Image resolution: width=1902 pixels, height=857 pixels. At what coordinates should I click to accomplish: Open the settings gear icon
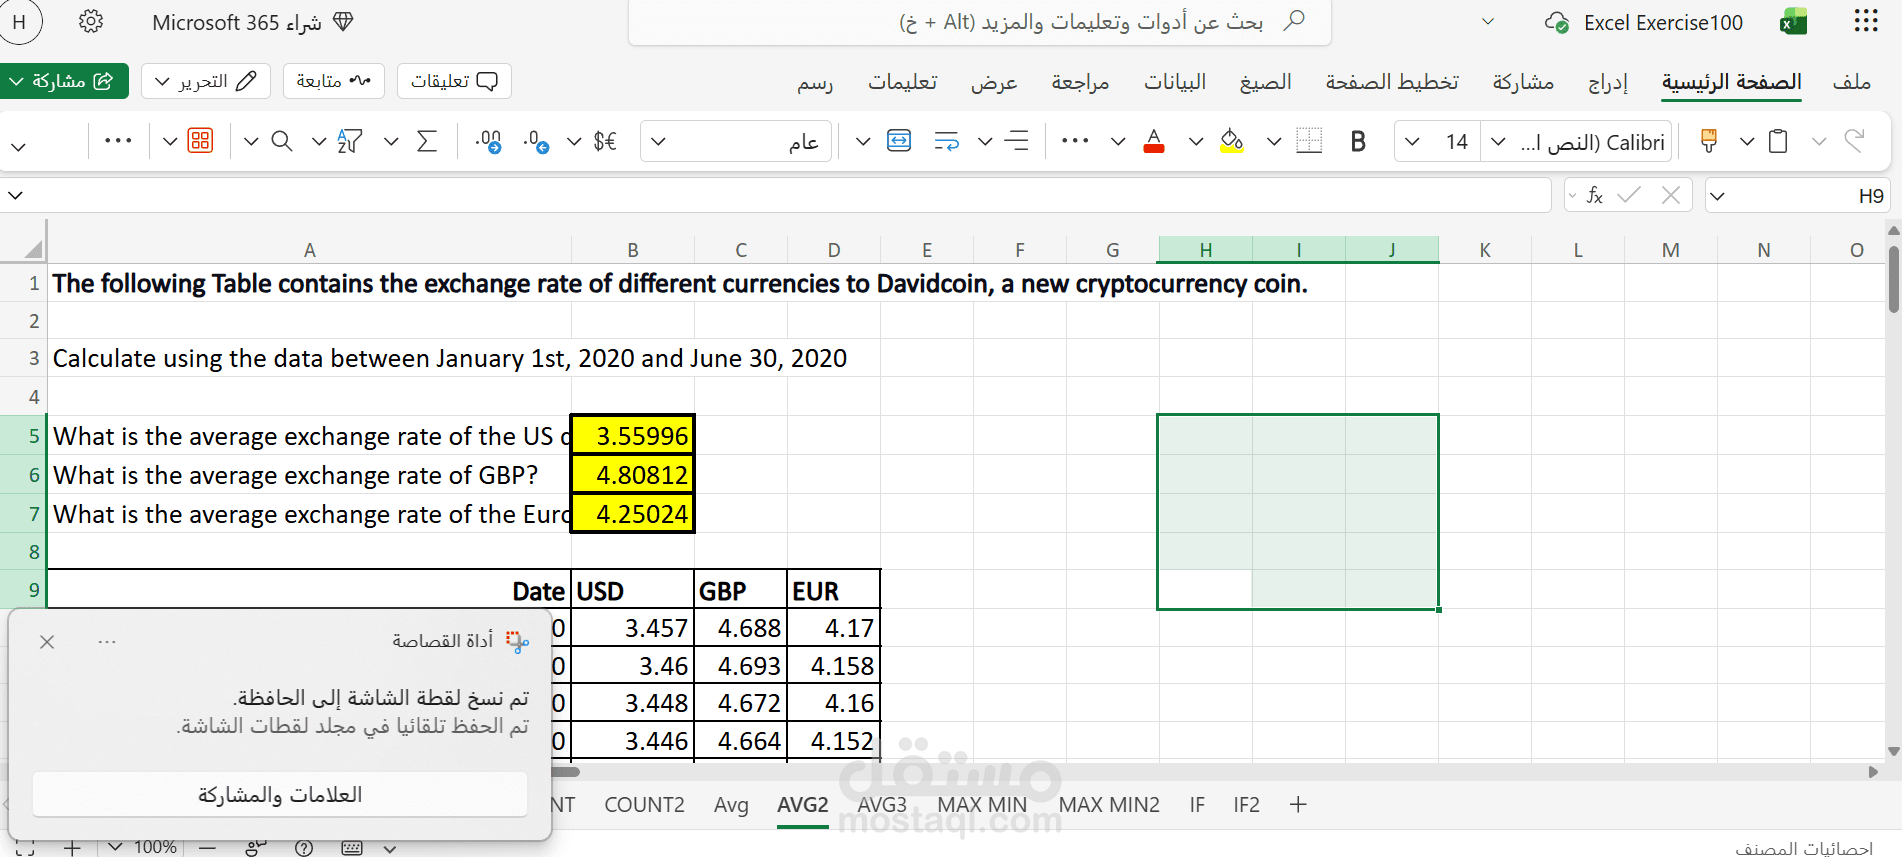coord(91,21)
